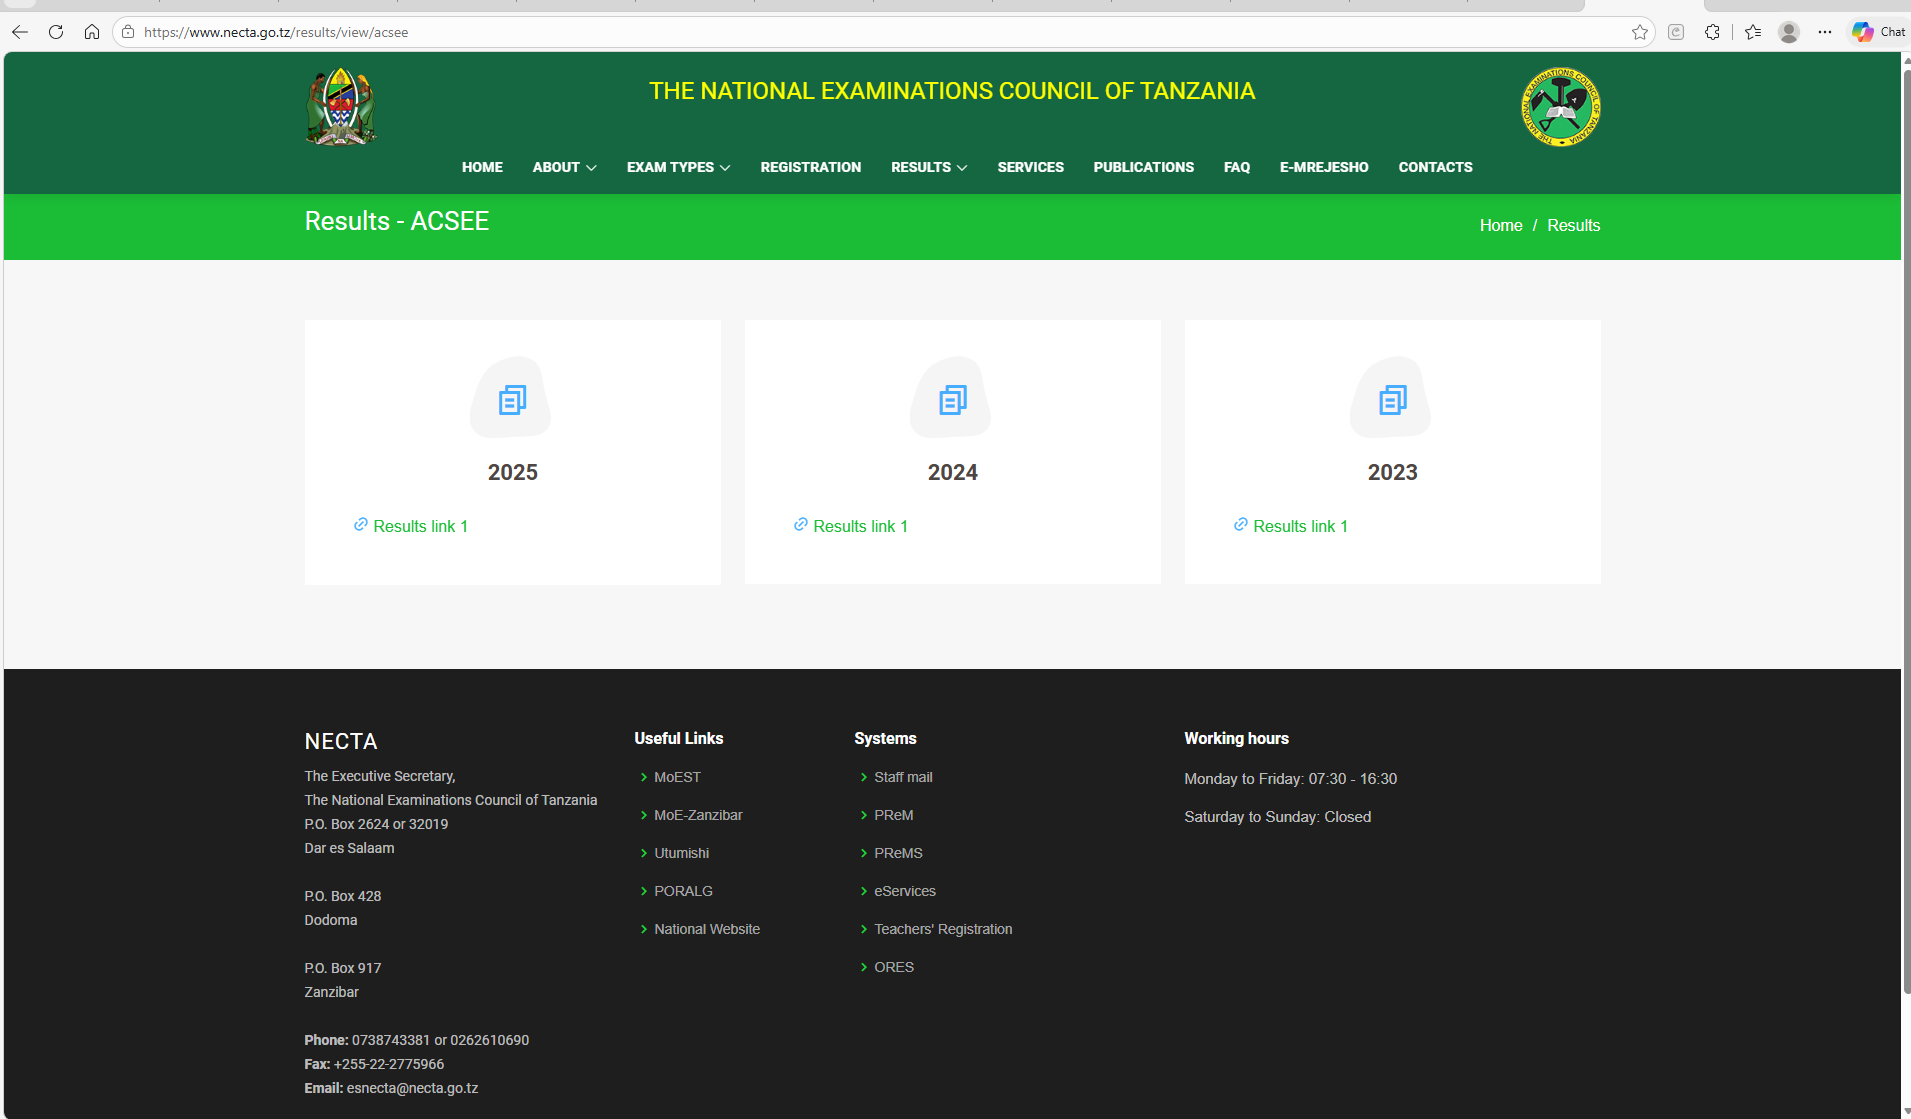The height and width of the screenshot is (1119, 1911).
Task: Click the 2024 document icon
Action: click(x=951, y=398)
